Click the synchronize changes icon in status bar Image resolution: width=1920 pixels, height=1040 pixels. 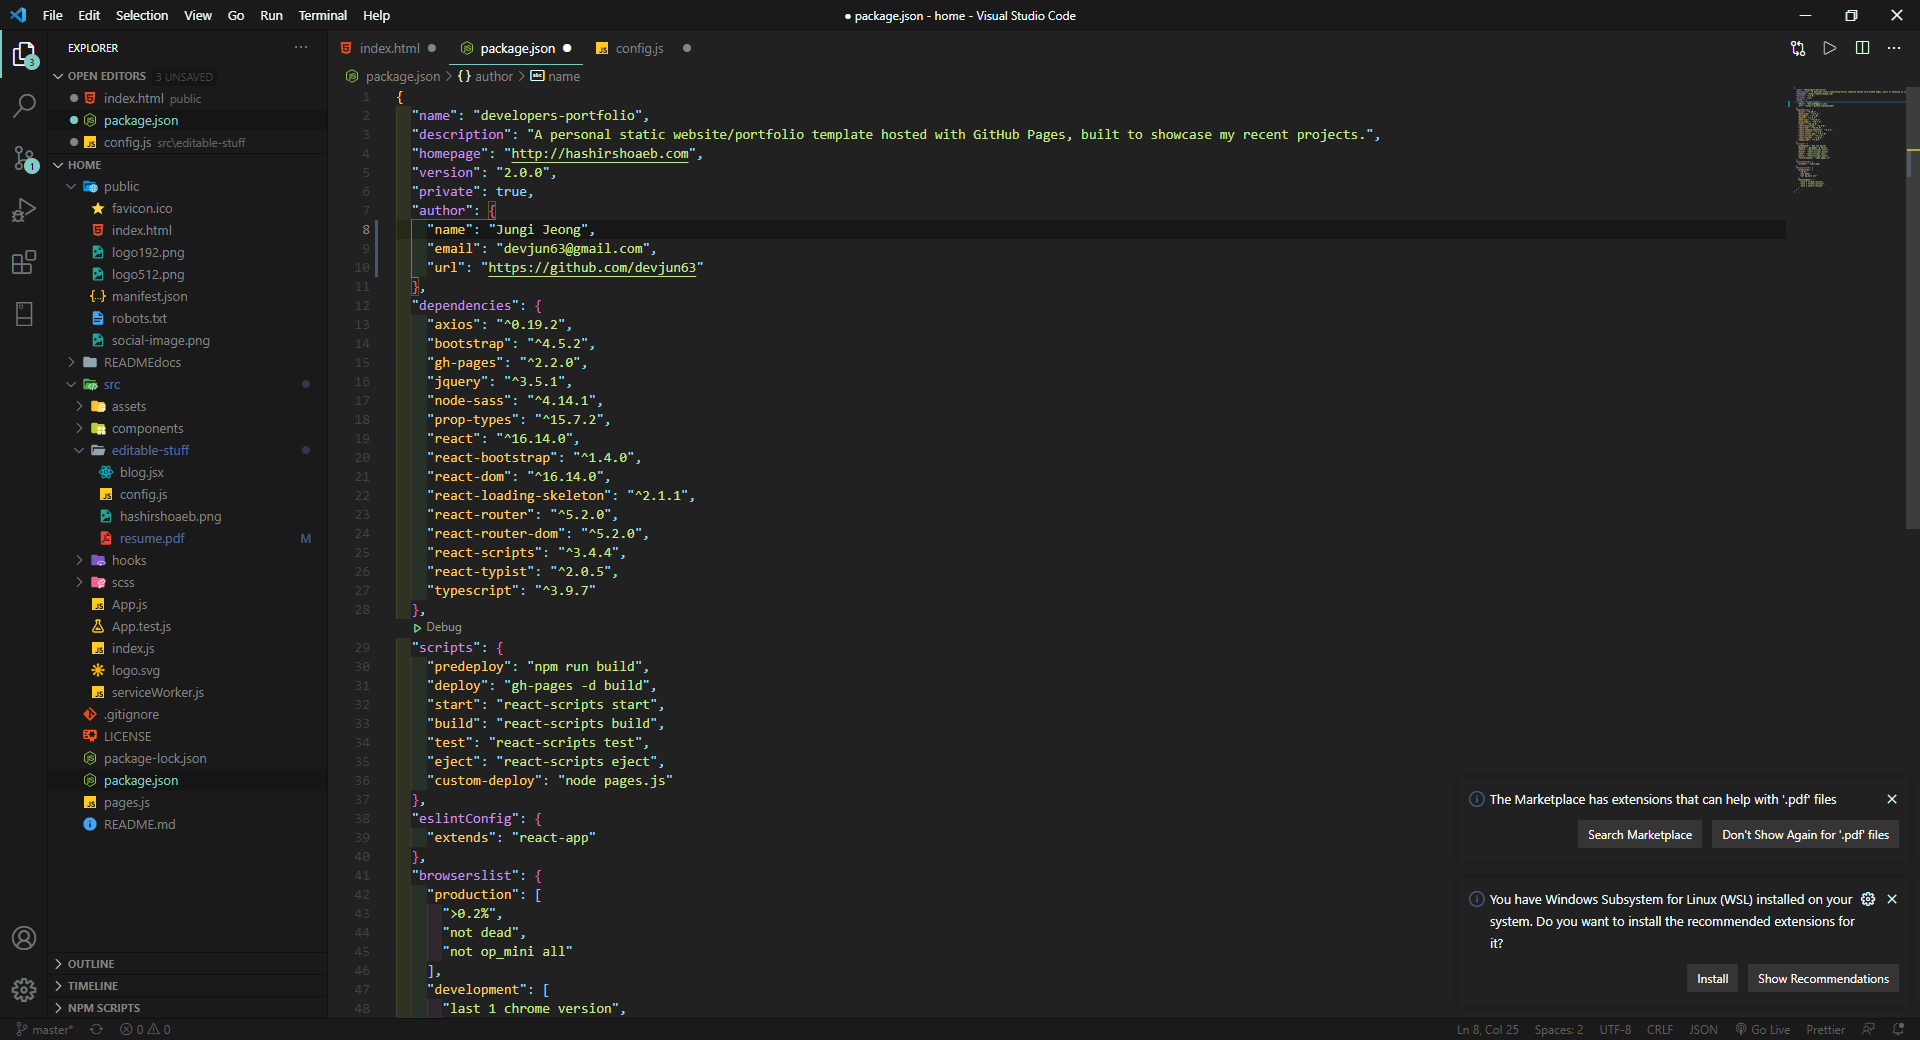click(97, 1029)
